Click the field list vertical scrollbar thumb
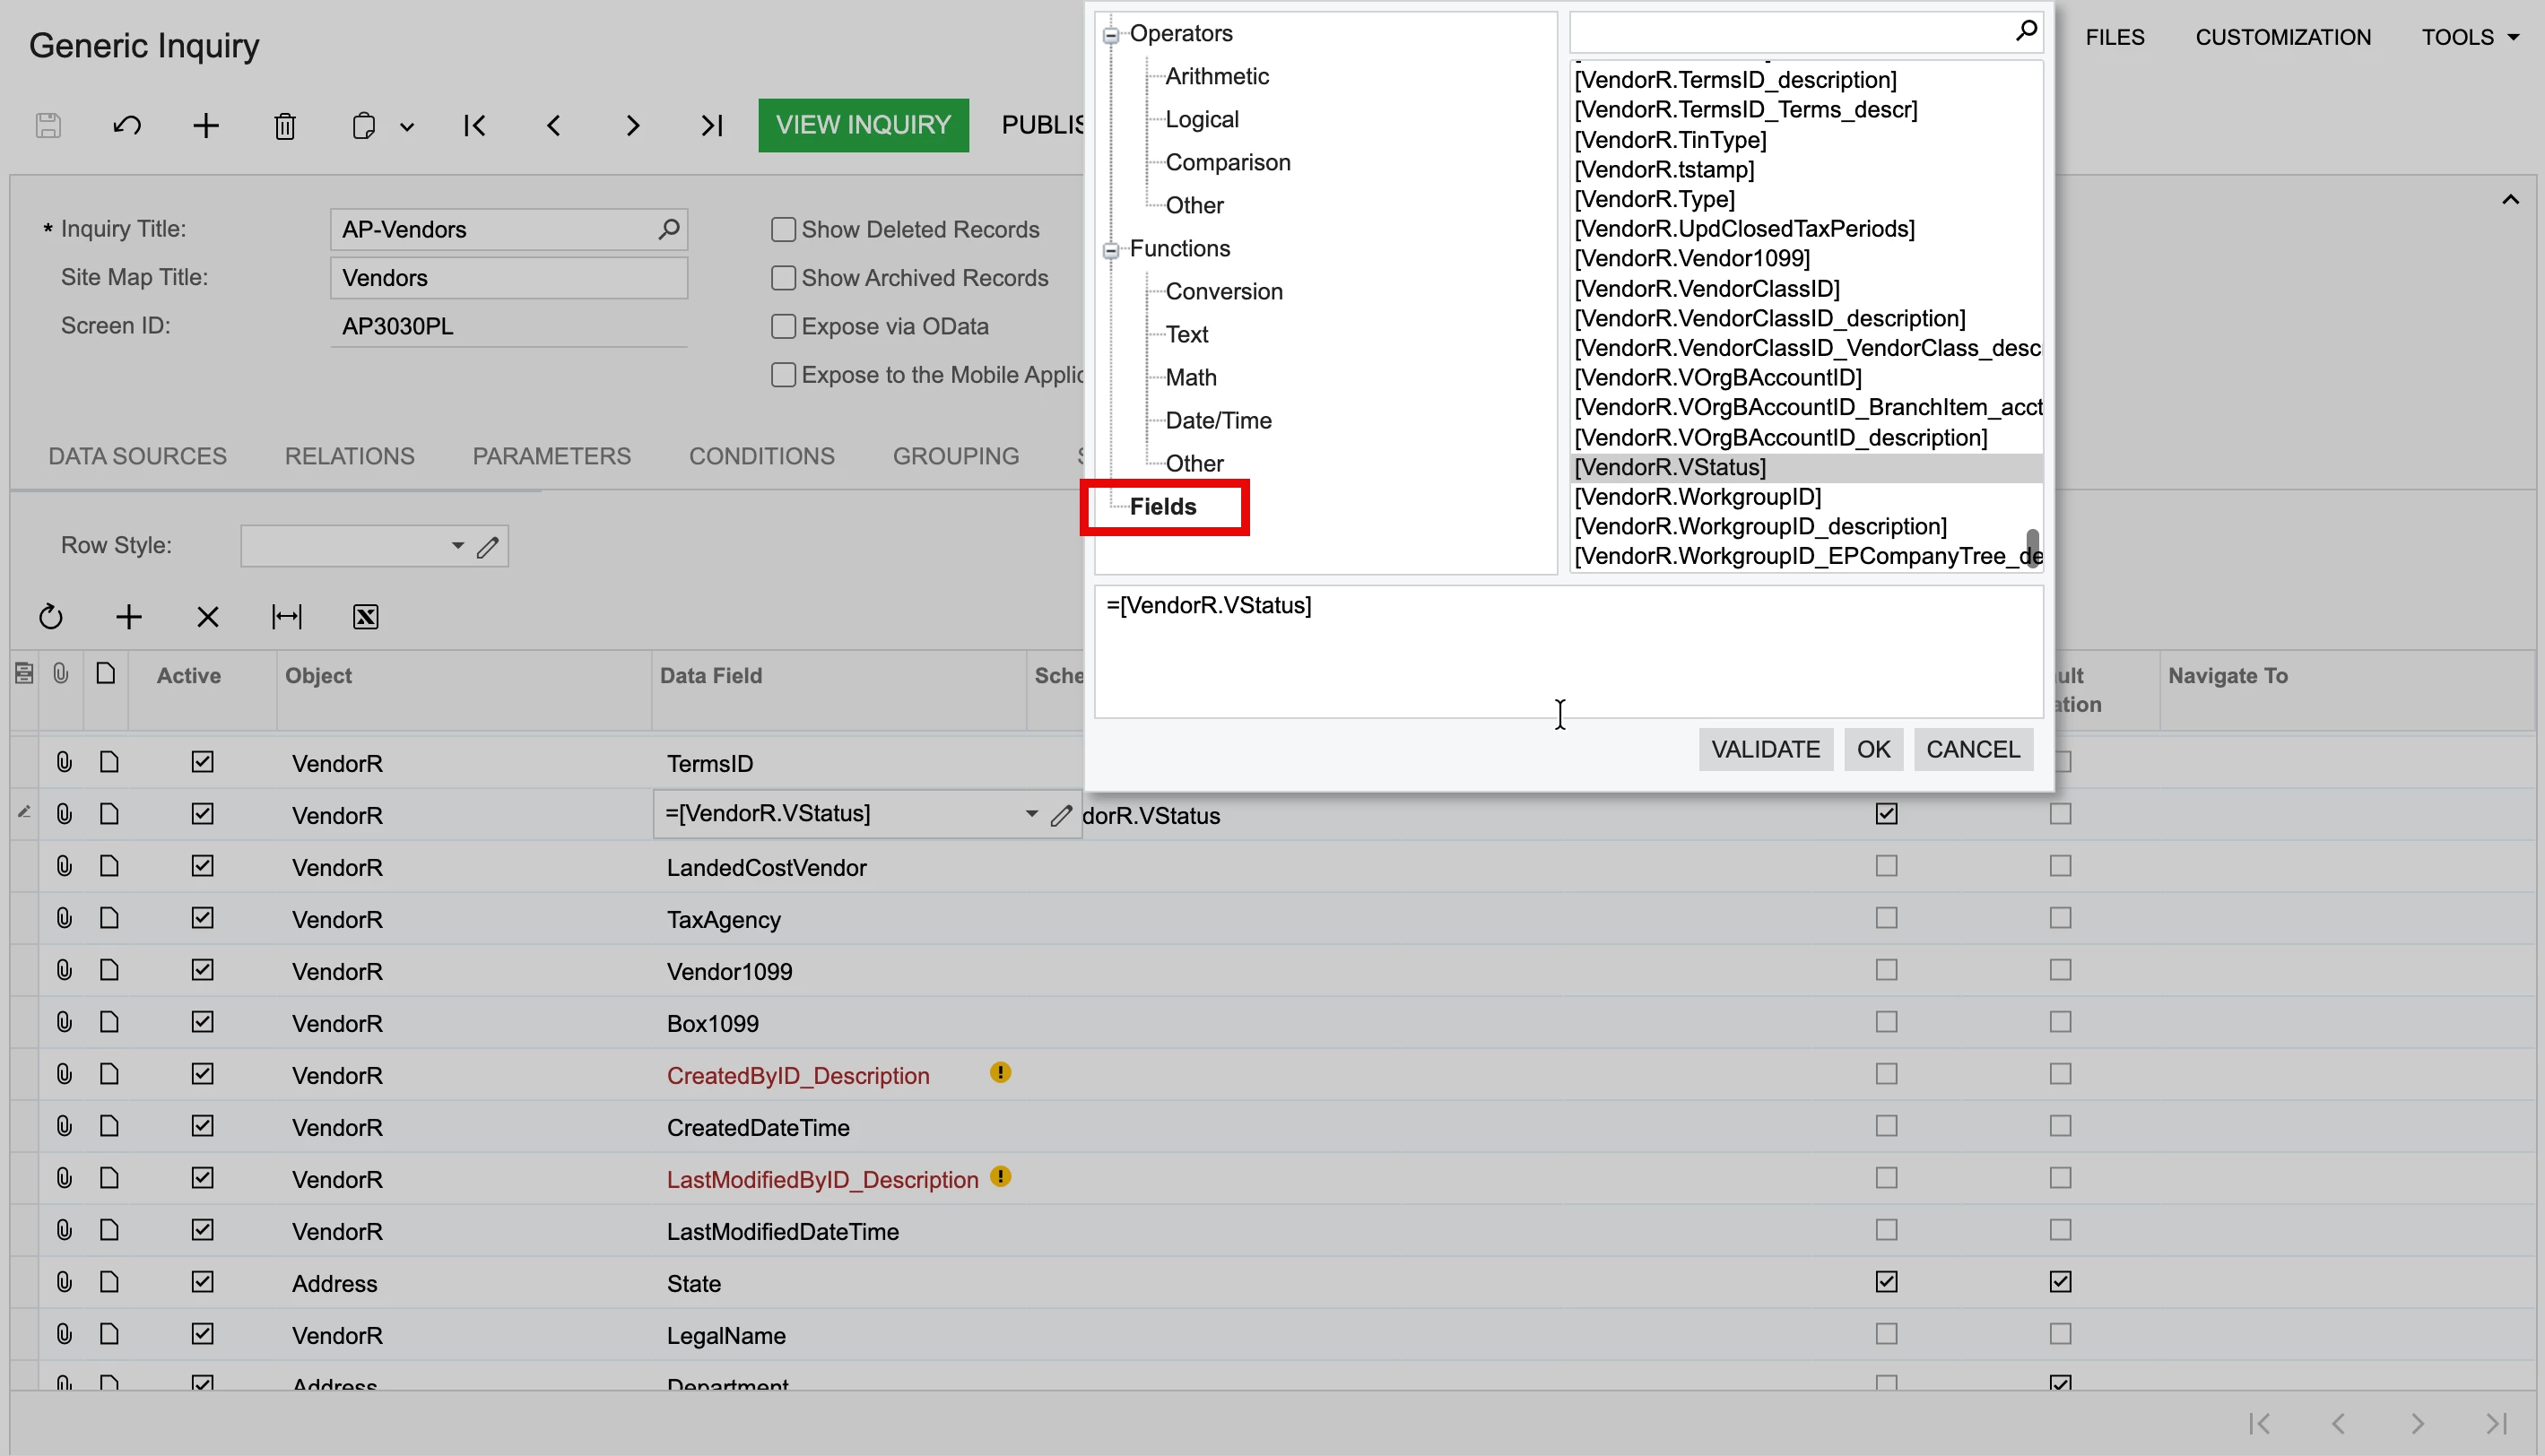The image size is (2545, 1456). click(2032, 547)
